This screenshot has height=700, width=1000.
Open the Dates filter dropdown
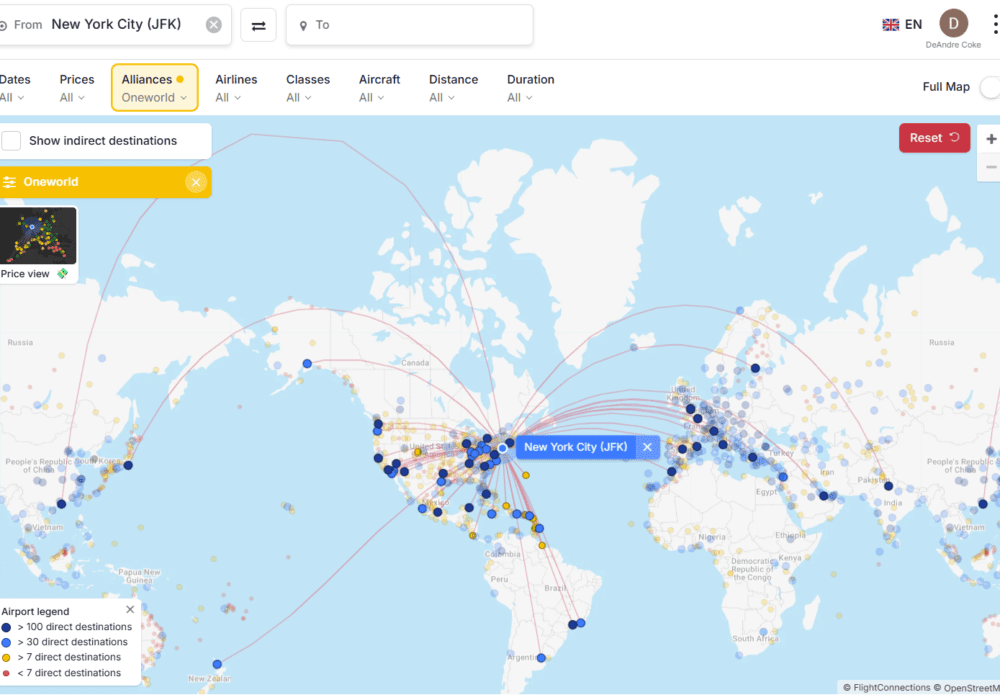coord(13,88)
